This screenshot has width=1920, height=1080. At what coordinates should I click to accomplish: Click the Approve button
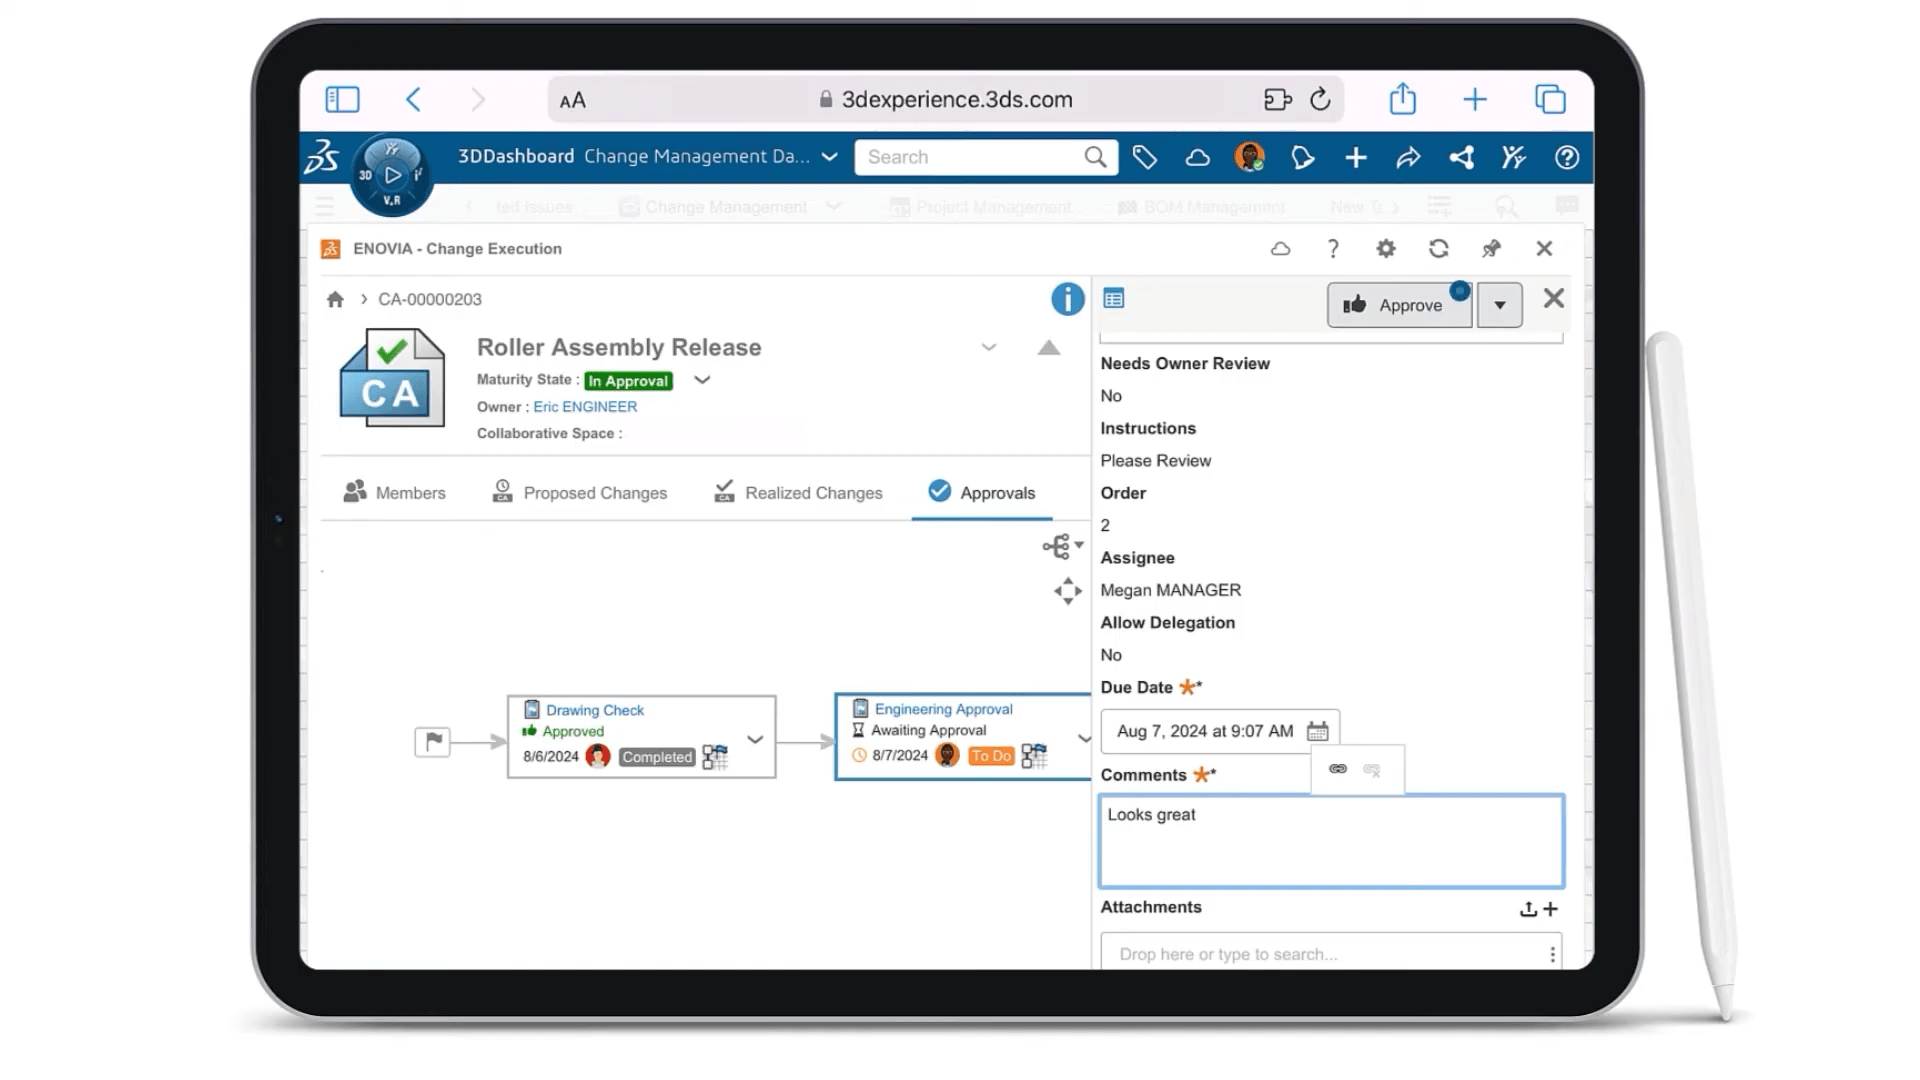point(1399,305)
